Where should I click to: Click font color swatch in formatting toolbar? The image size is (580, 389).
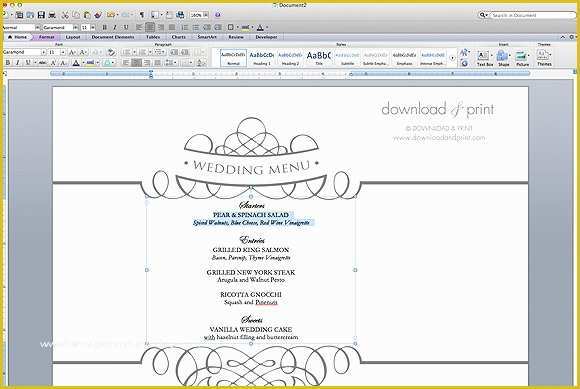click(x=260, y=27)
